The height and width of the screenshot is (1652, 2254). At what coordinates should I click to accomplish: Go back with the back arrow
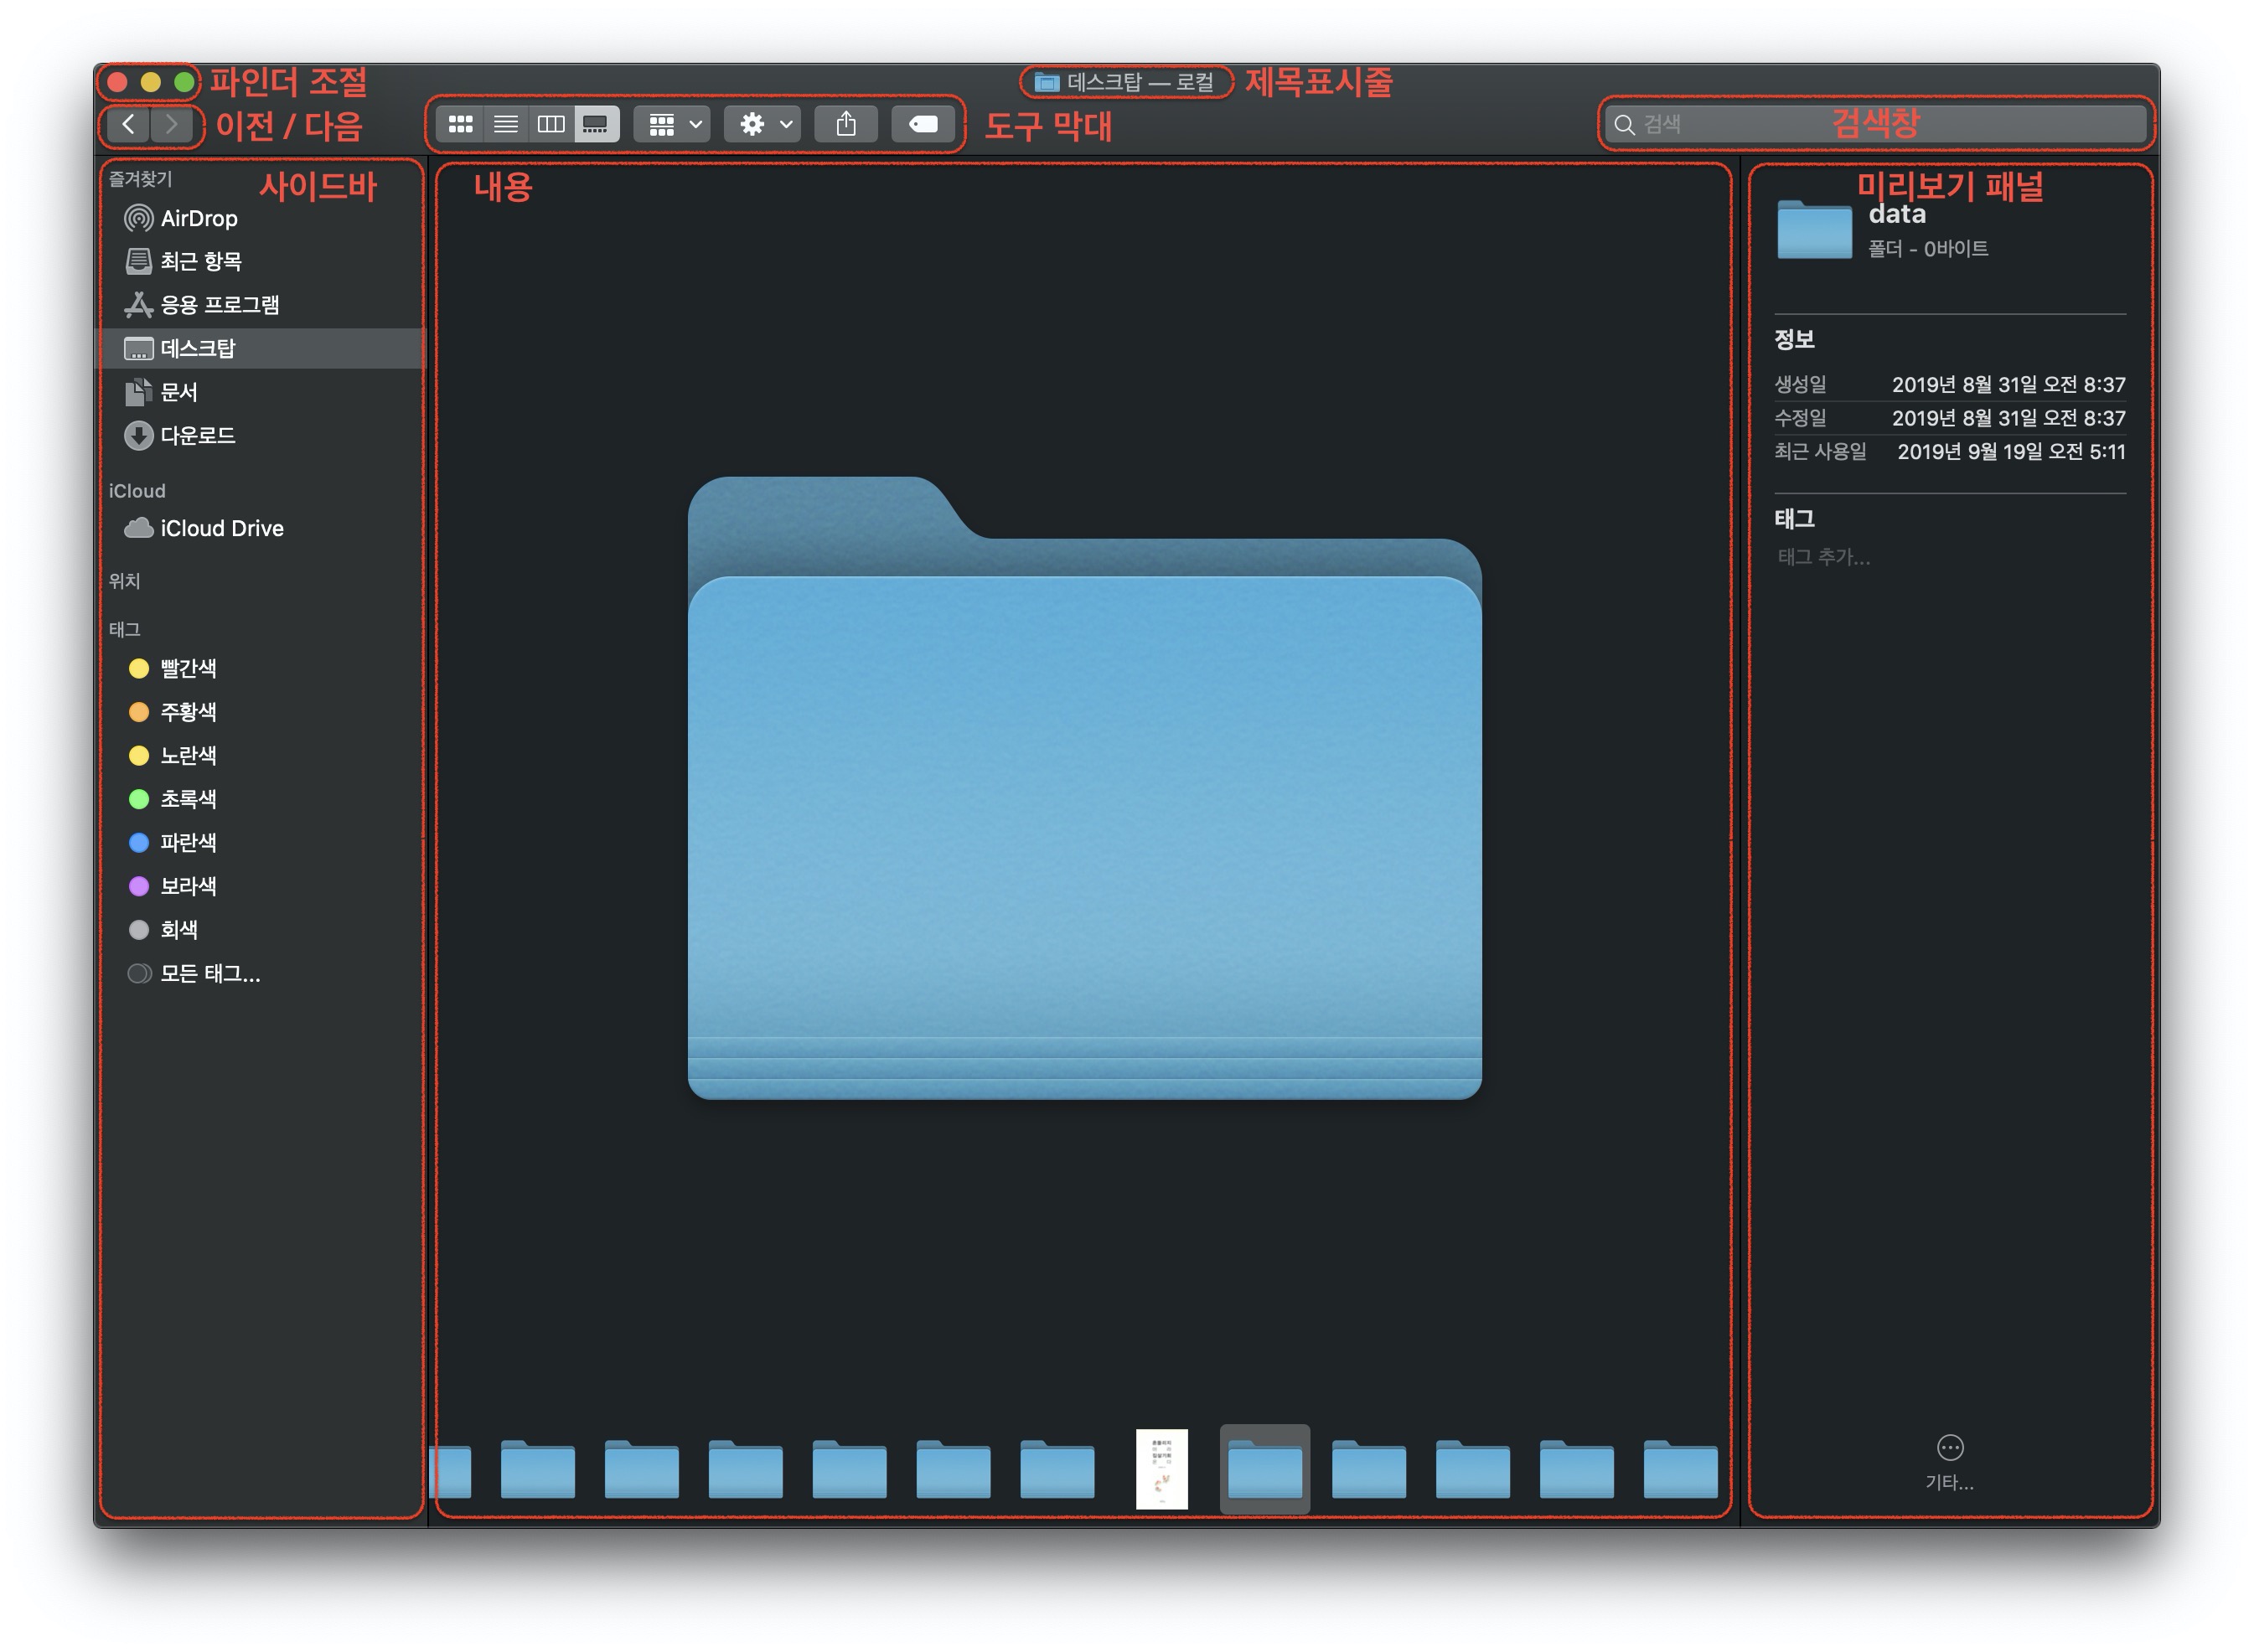pos(128,124)
